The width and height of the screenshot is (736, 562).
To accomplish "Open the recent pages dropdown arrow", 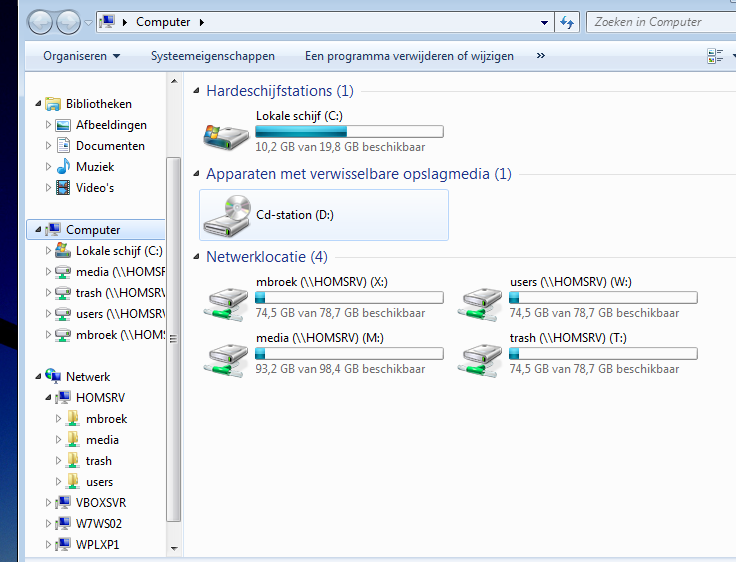I will pos(88,23).
